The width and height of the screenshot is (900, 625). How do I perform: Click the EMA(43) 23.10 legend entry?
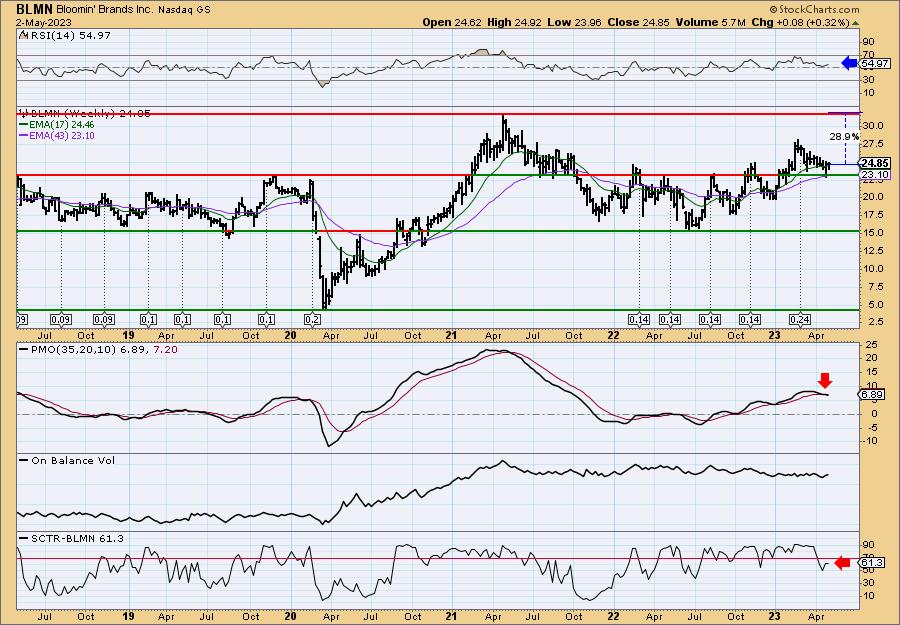click(x=61, y=136)
